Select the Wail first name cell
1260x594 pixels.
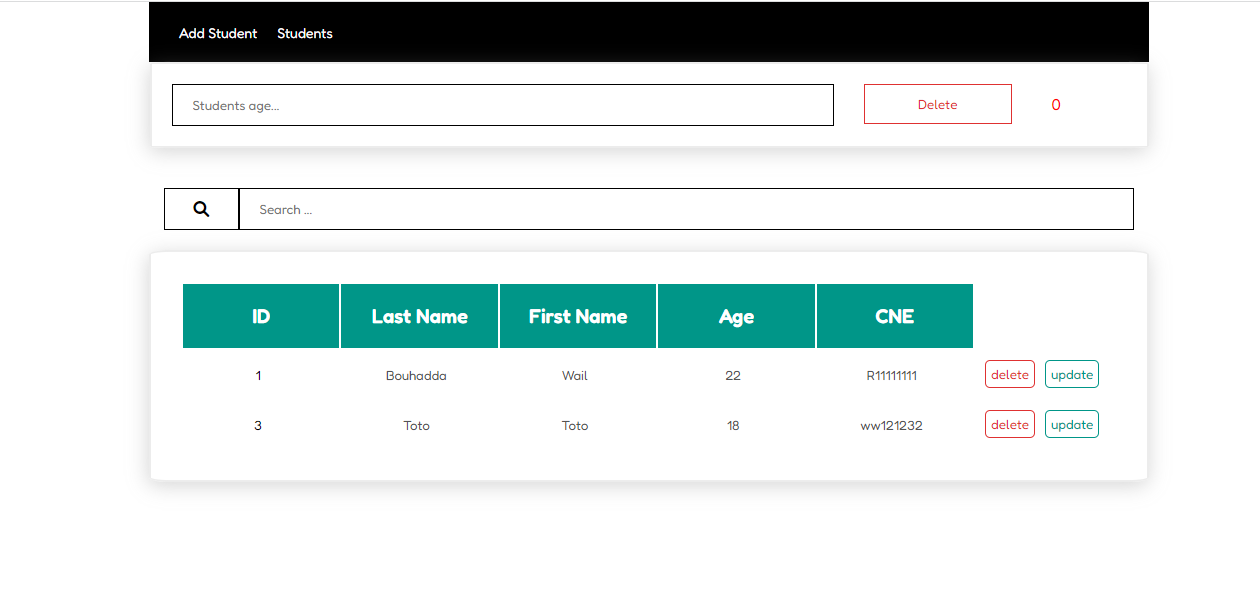click(x=575, y=376)
